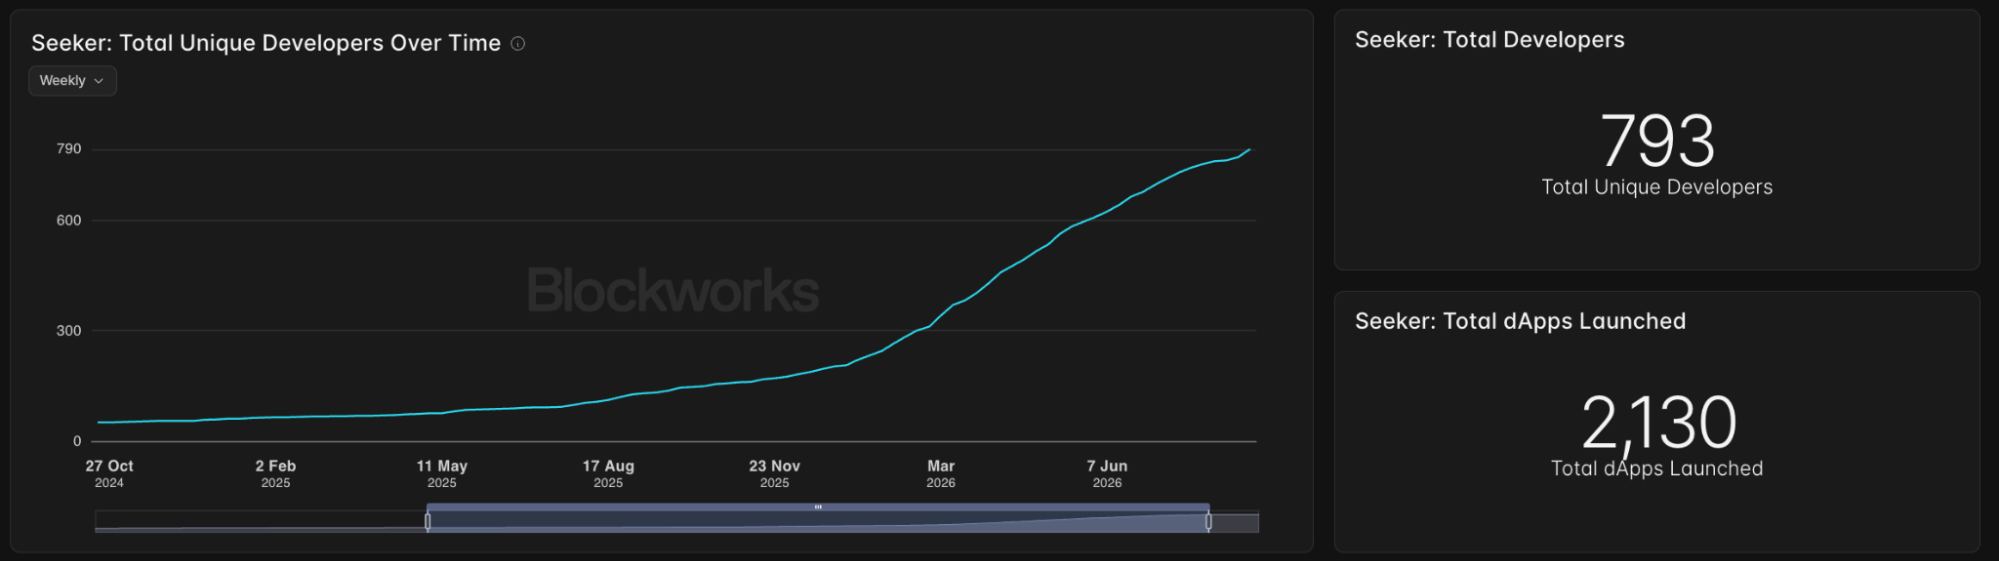Screen dimensions: 1999x562
Task: Click the unselected navigator area left of the range
Action: pyautogui.click(x=260, y=521)
